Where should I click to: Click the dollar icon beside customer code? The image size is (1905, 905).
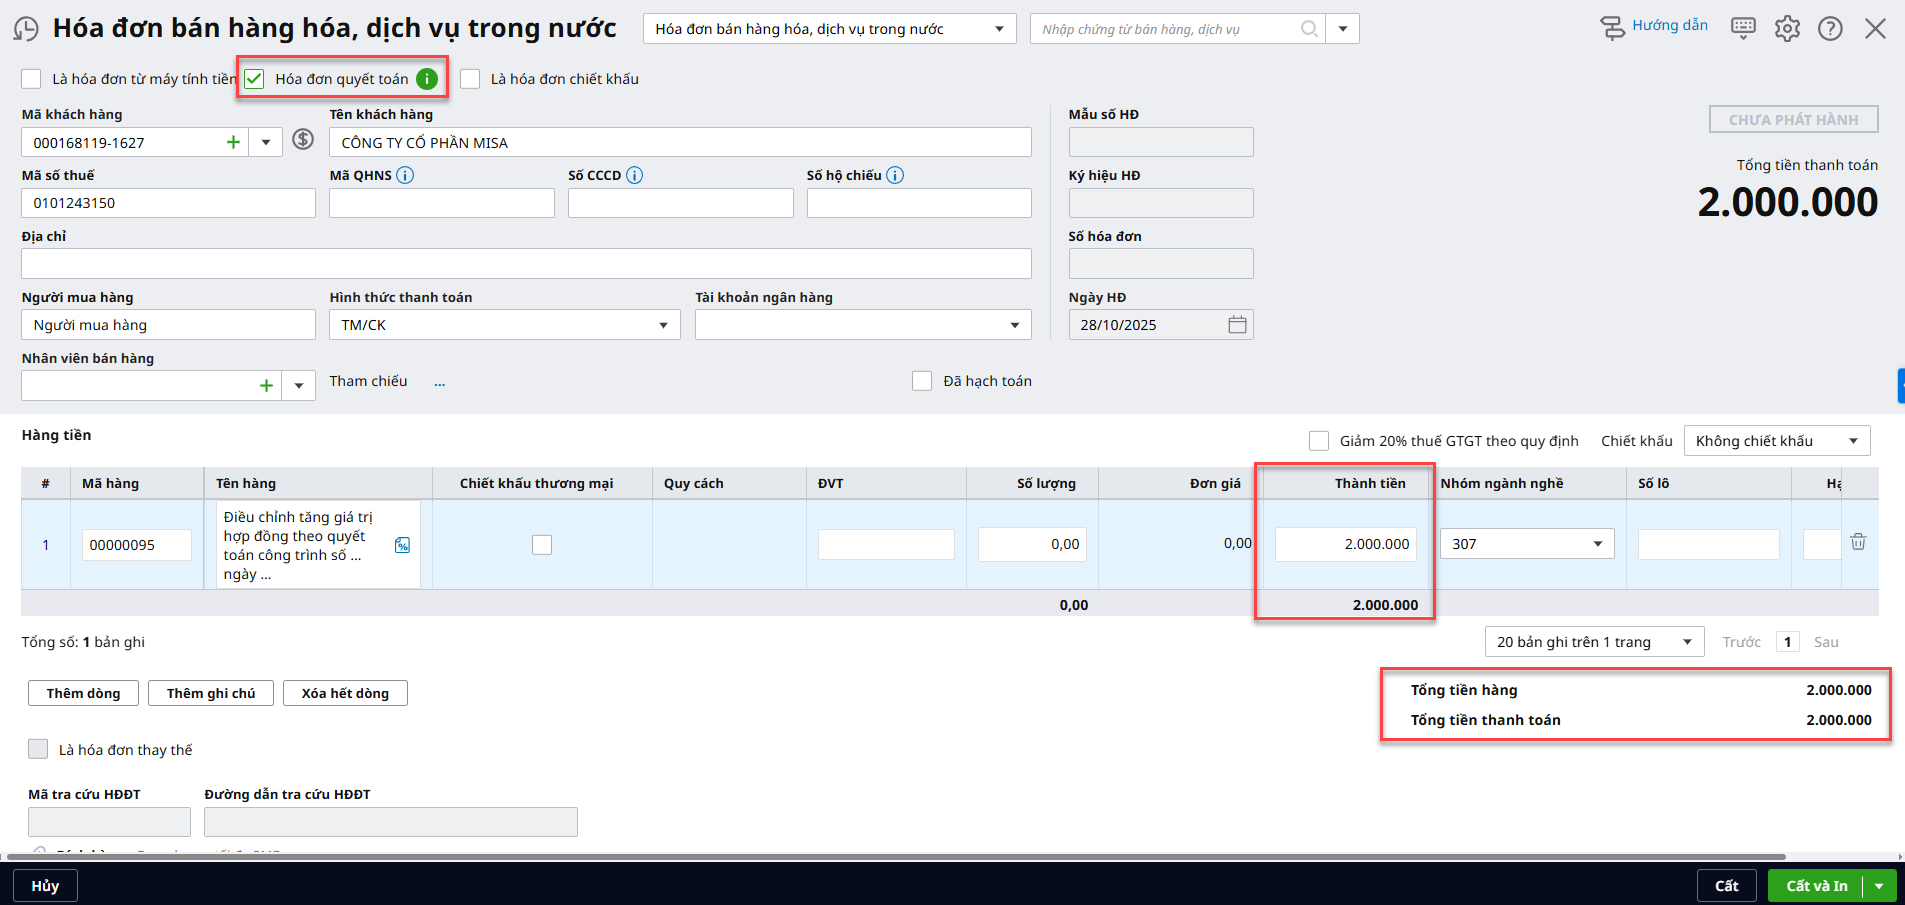tap(303, 140)
